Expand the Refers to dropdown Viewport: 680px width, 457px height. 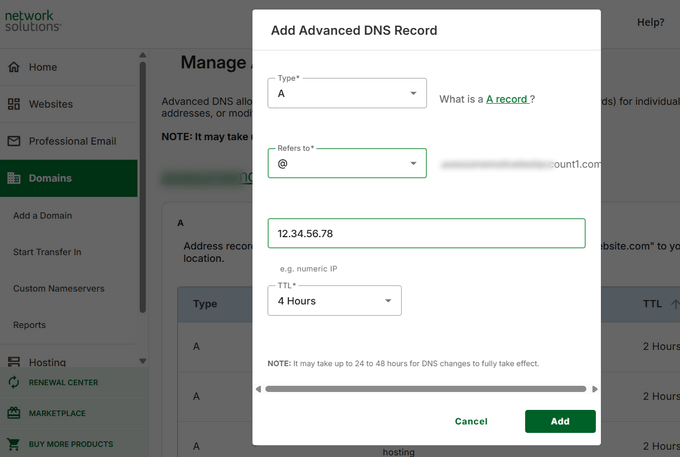pos(347,163)
